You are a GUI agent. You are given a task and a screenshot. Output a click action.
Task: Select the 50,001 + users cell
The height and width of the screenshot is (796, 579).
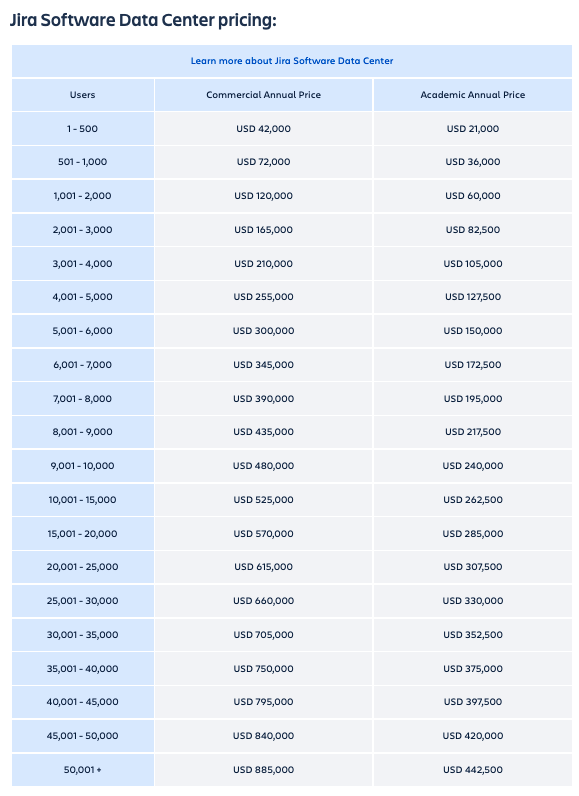(83, 770)
